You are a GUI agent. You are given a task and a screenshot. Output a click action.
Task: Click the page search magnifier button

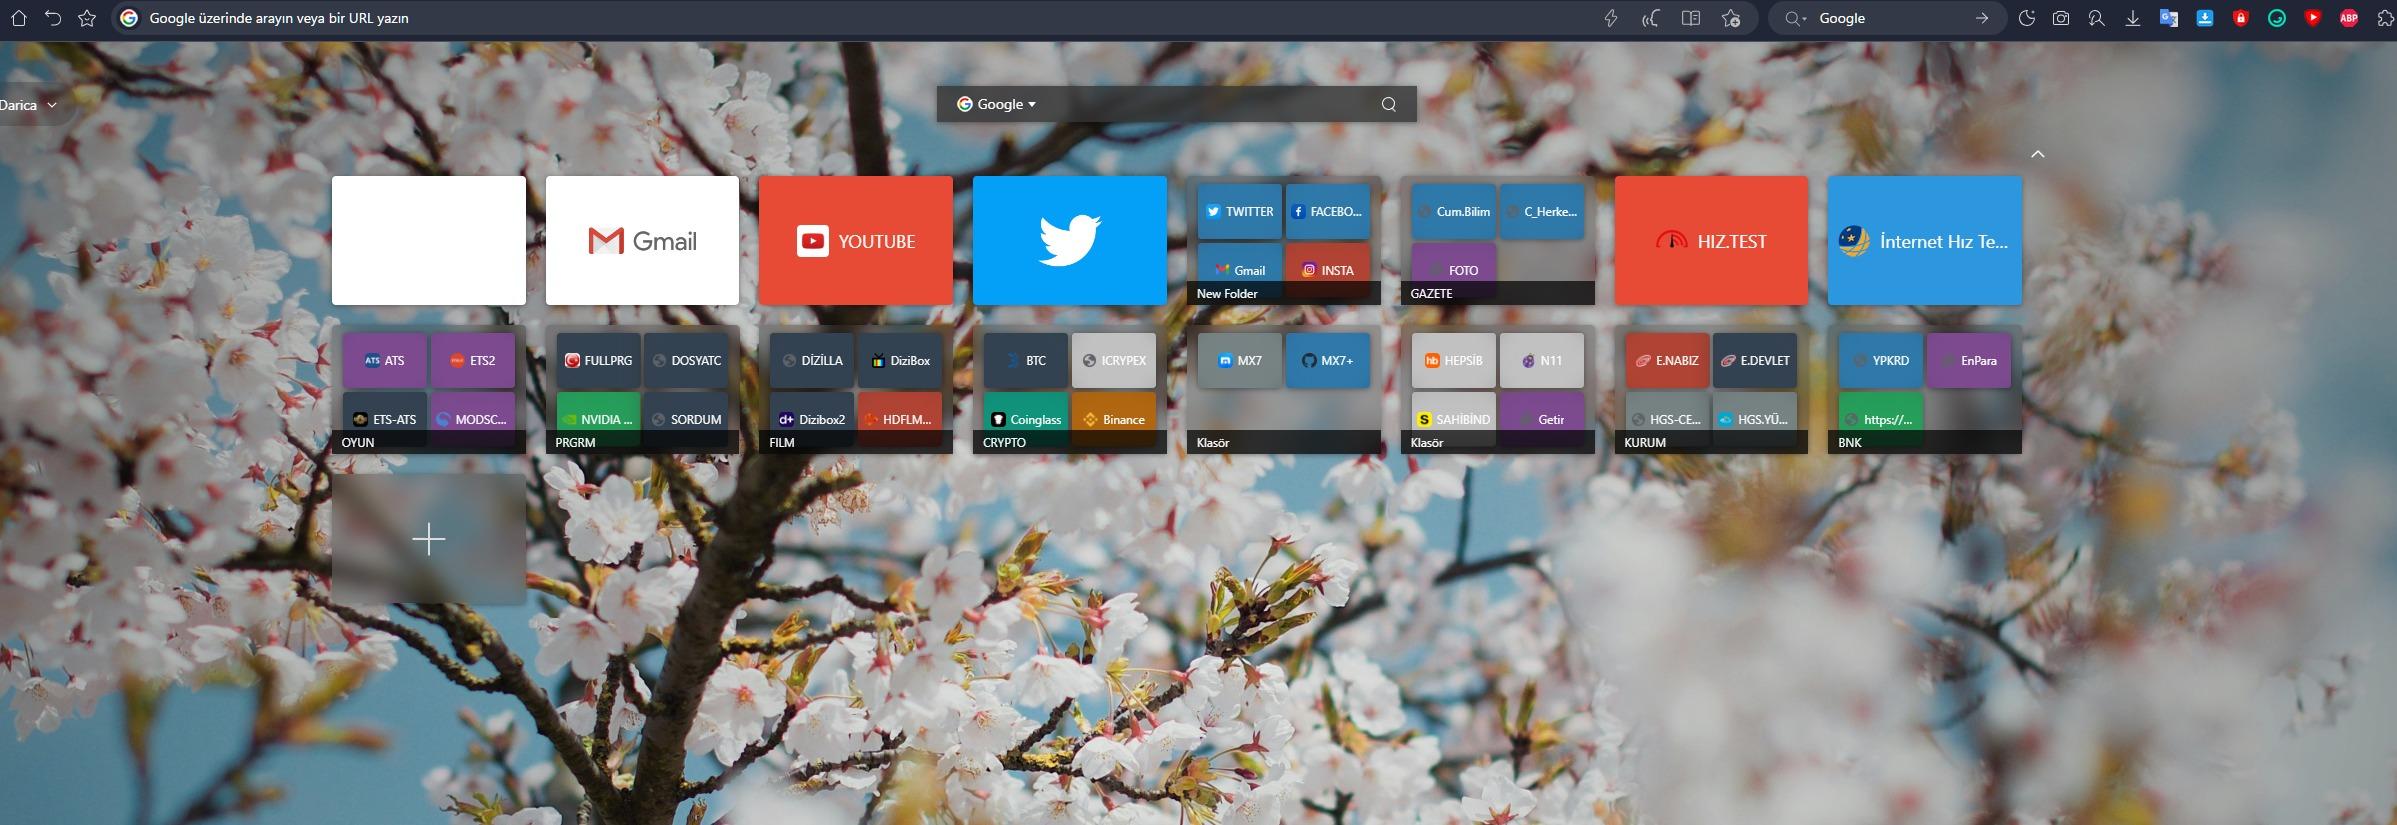point(1389,104)
